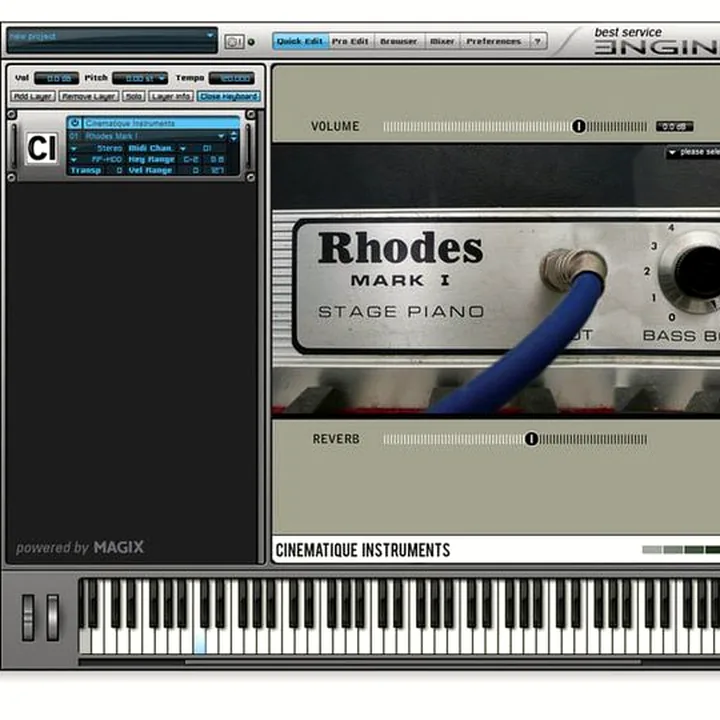This screenshot has height=720, width=720.
Task: Click the small MIDI panic icon beside project box
Action: coord(234,42)
